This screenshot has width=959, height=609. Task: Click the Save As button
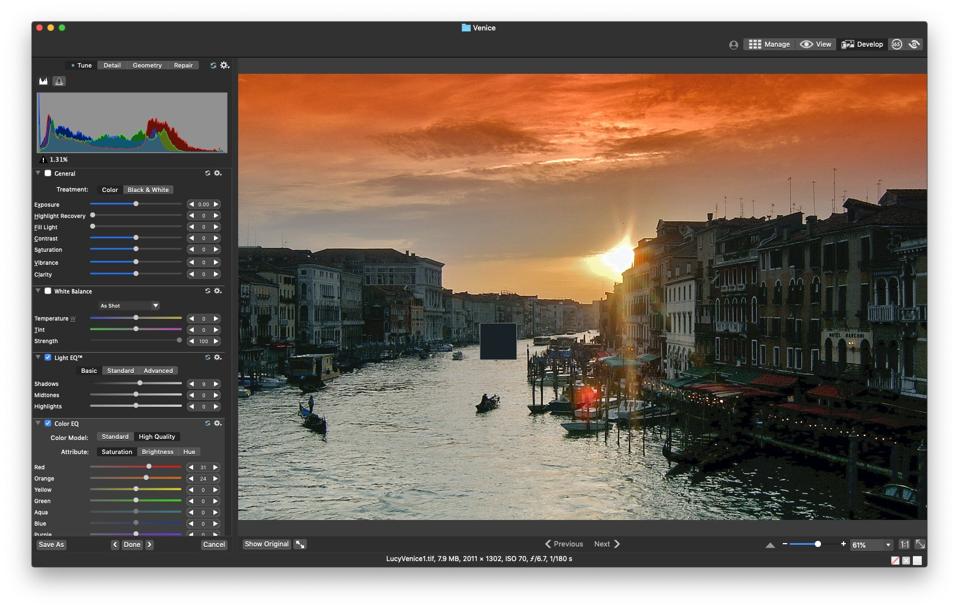[51, 545]
